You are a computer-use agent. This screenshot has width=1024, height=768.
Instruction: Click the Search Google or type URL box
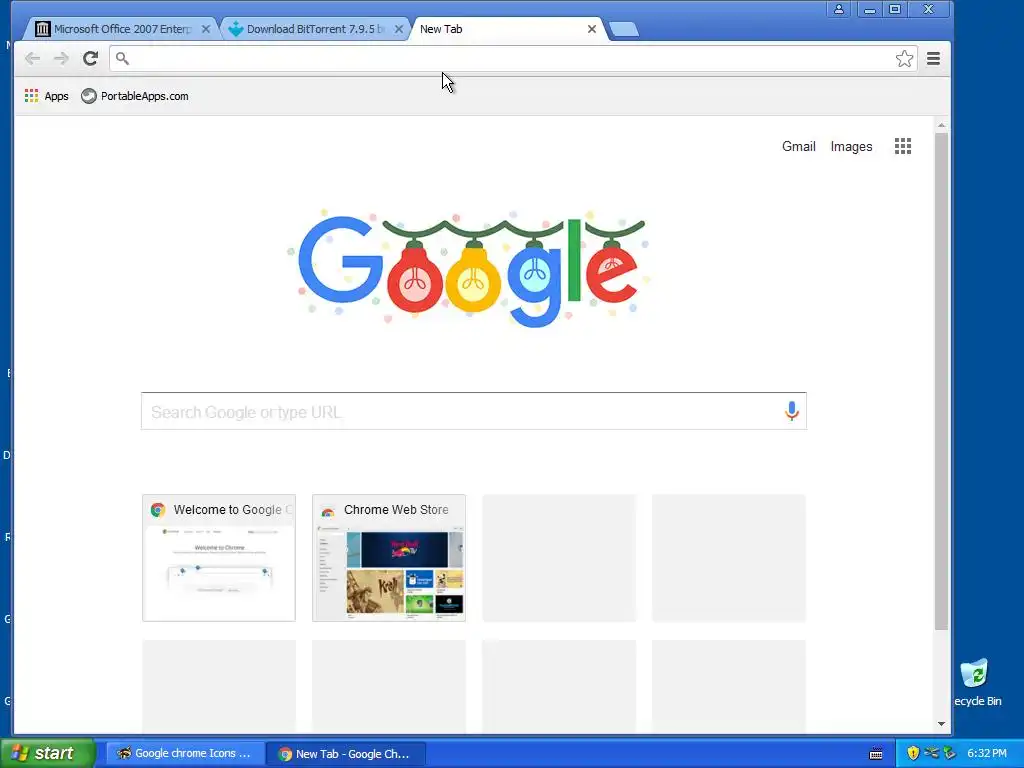point(473,411)
